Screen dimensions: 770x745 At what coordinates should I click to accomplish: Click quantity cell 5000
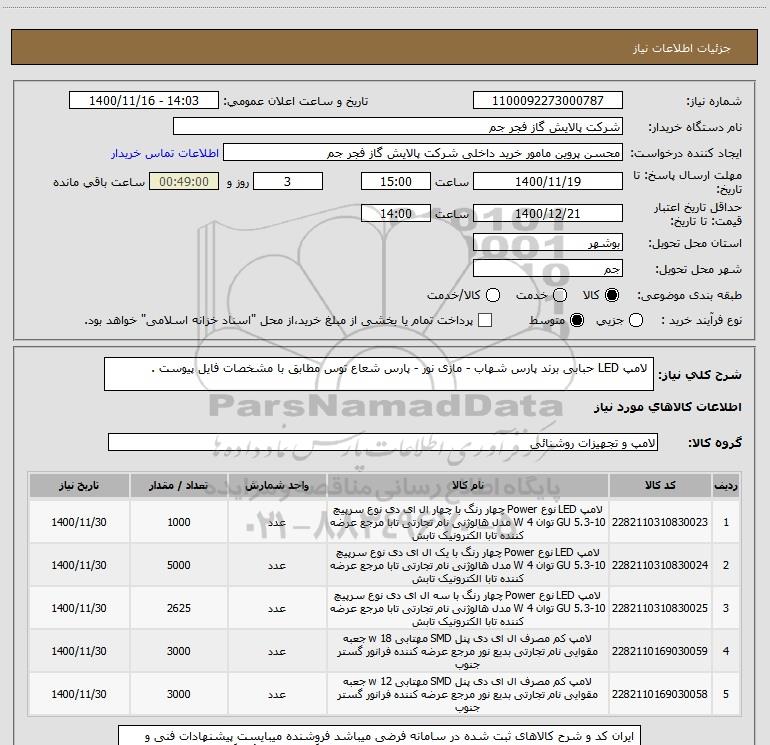pyautogui.click(x=178, y=565)
